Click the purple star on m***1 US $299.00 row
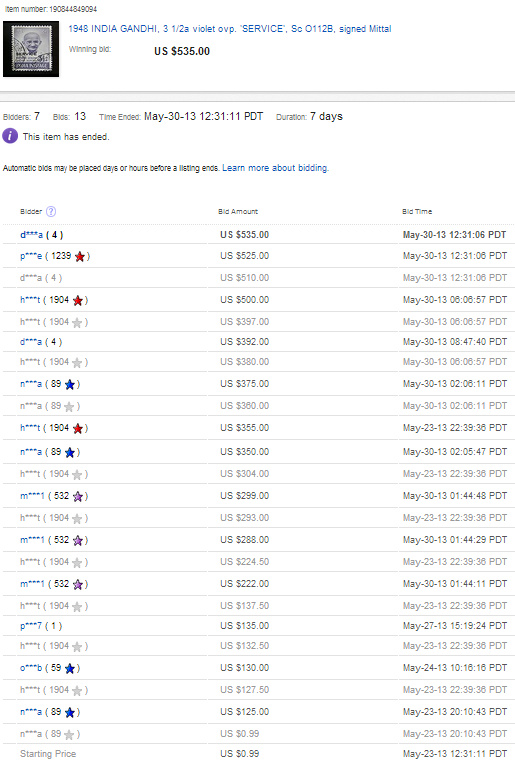Screen dimensions: 515x762 [x=78, y=496]
